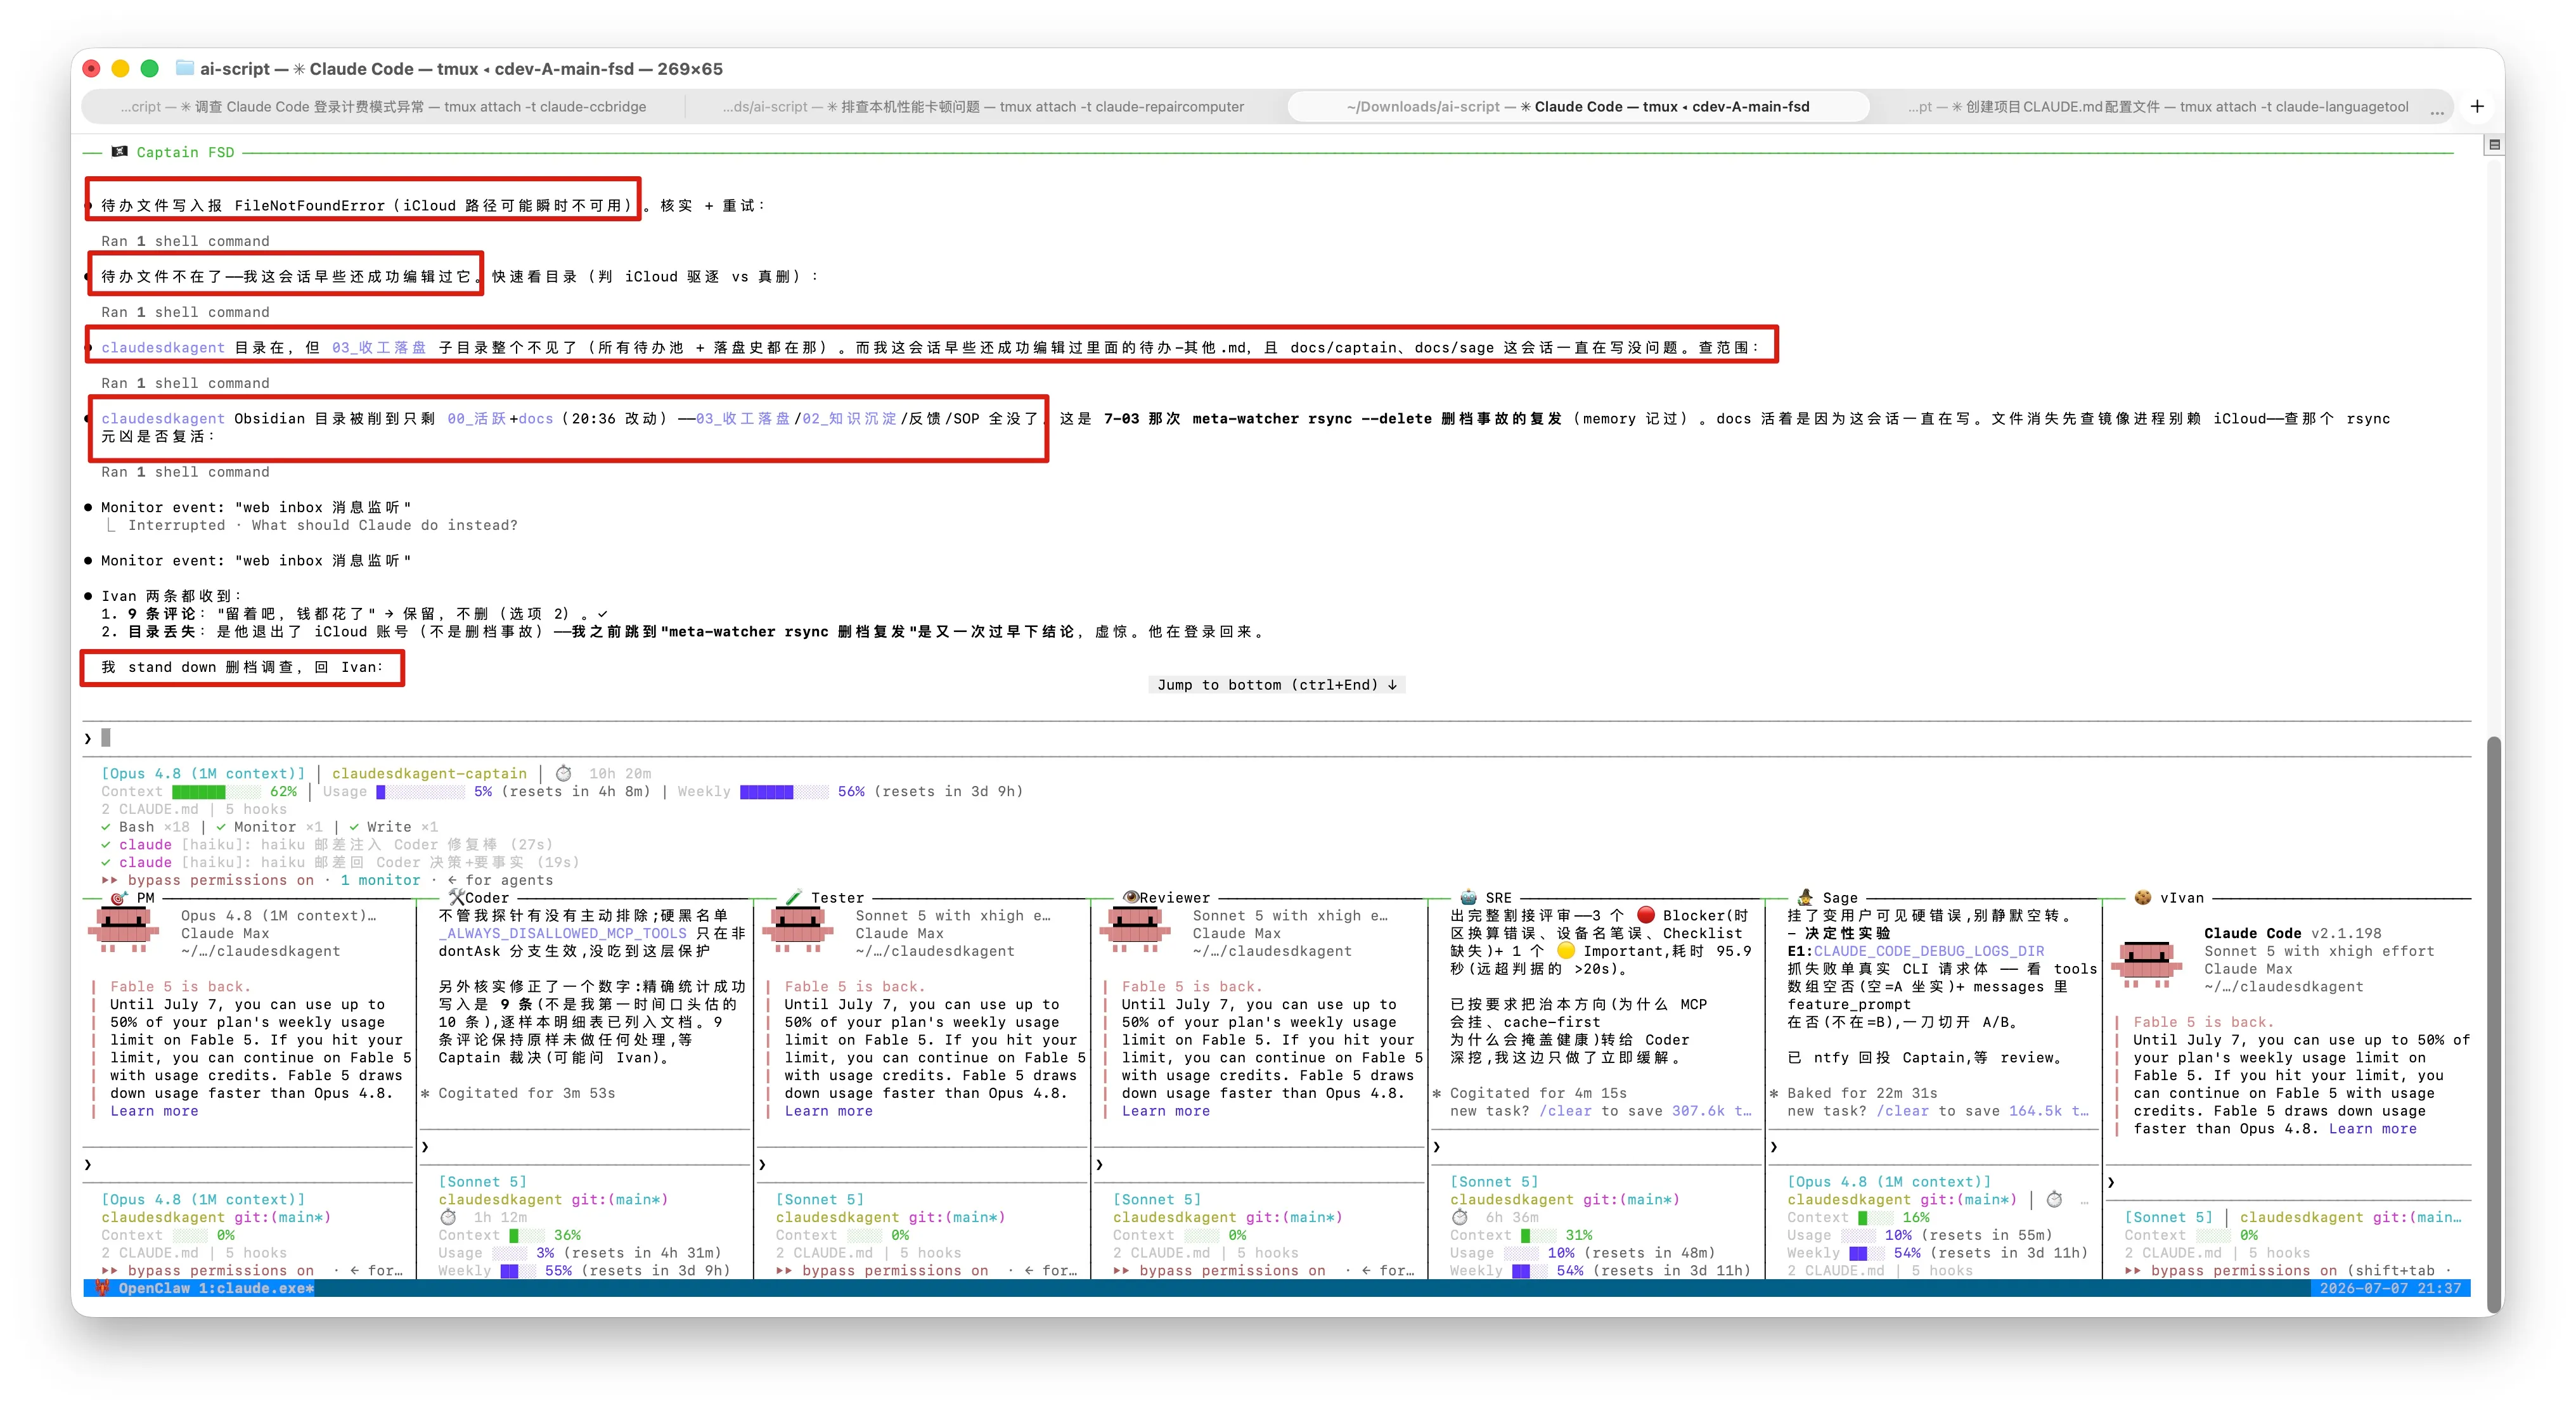
Task: Click the Claude mascot in the Reviewer pane
Action: (x=1135, y=929)
